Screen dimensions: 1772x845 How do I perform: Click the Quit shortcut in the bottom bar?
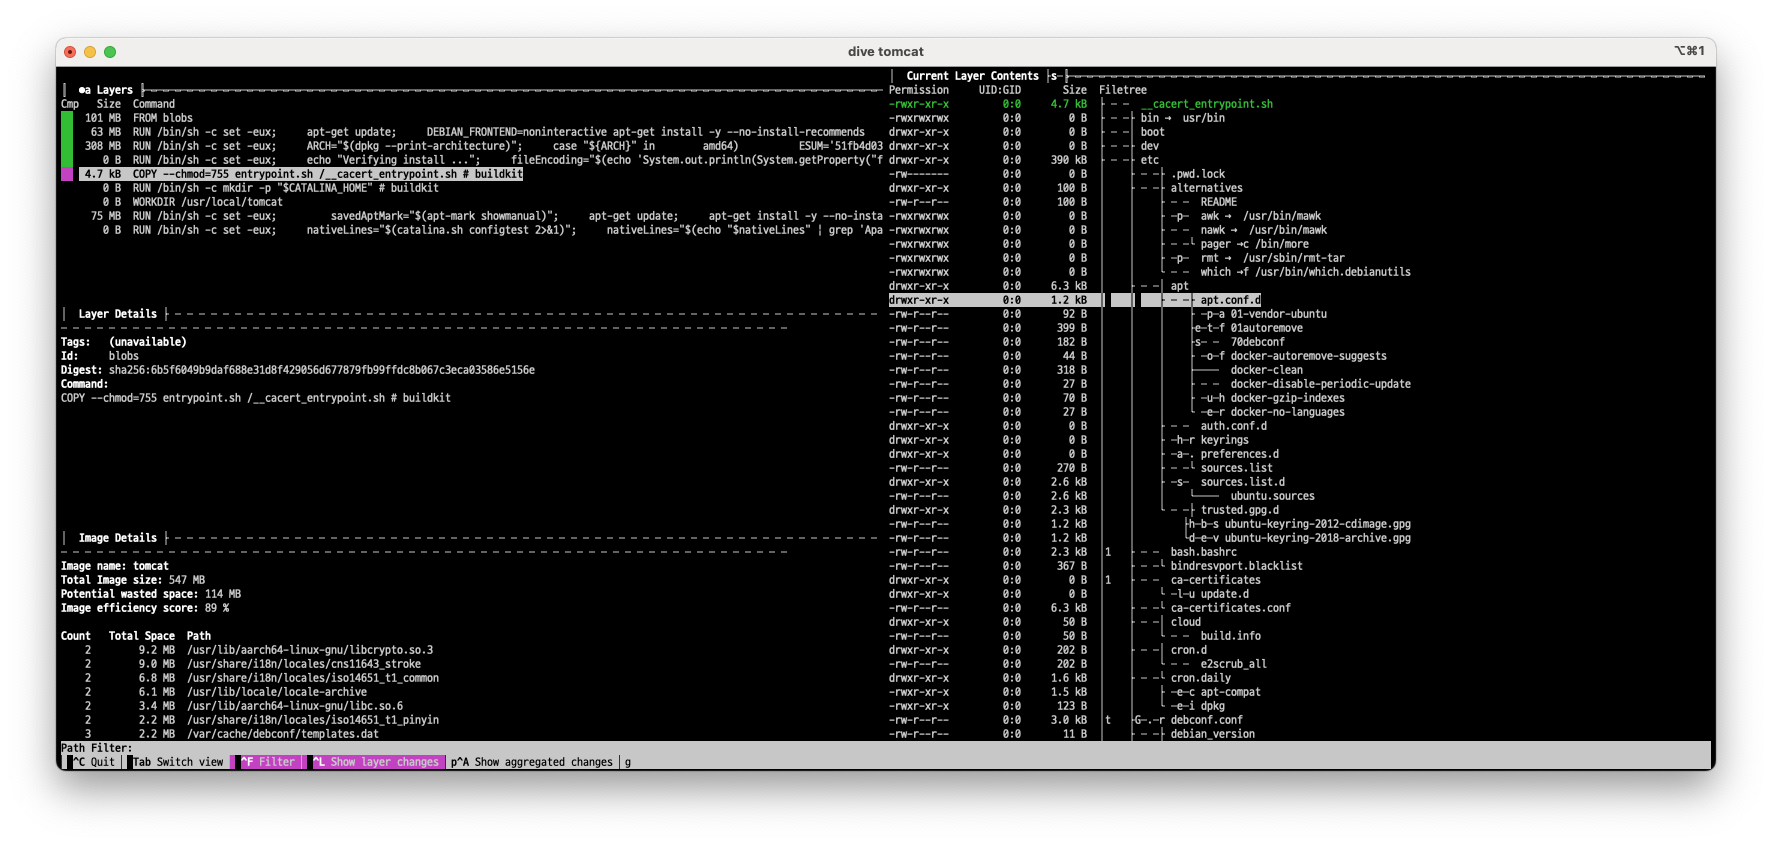click(x=95, y=762)
